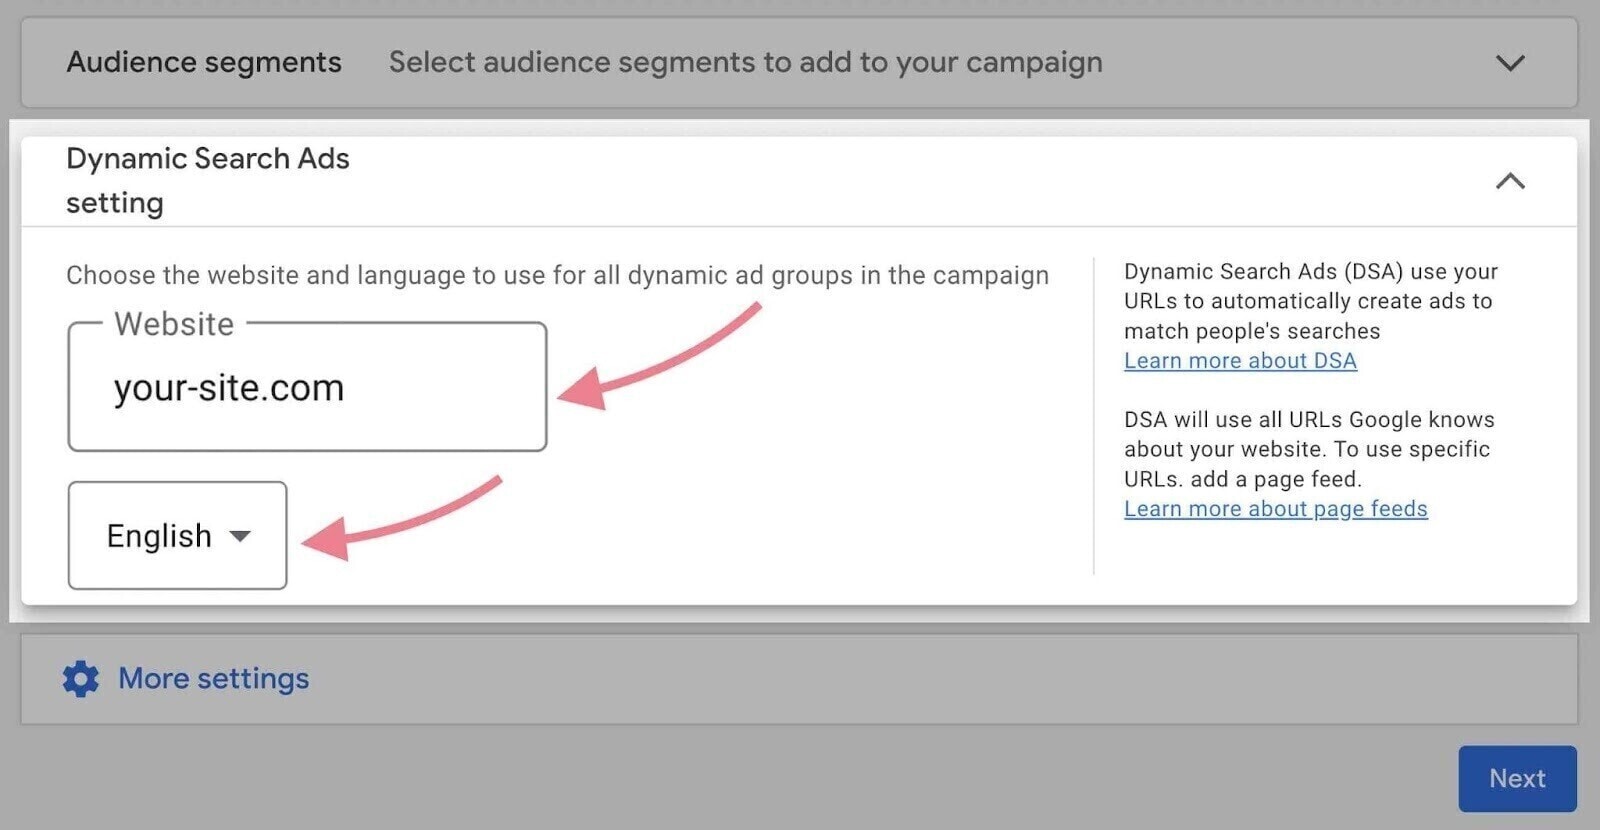This screenshot has height=830, width=1600.
Task: Collapse the Dynamic Search Ads setting chevron
Action: pos(1509,181)
